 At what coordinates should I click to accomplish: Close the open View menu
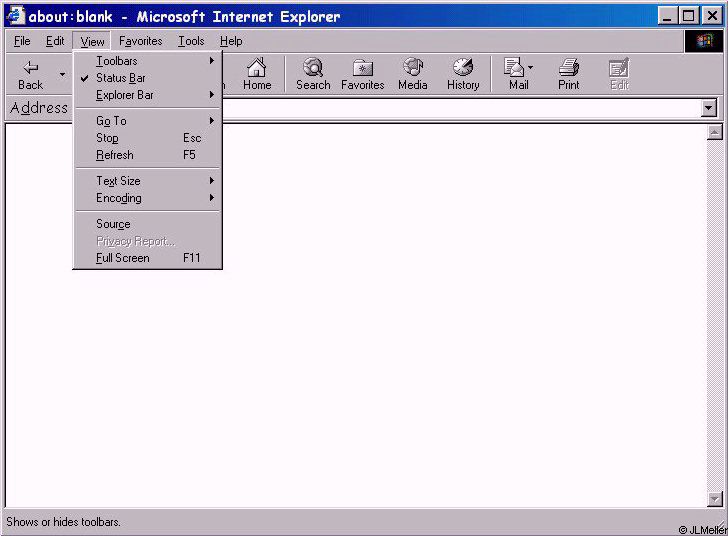(92, 41)
